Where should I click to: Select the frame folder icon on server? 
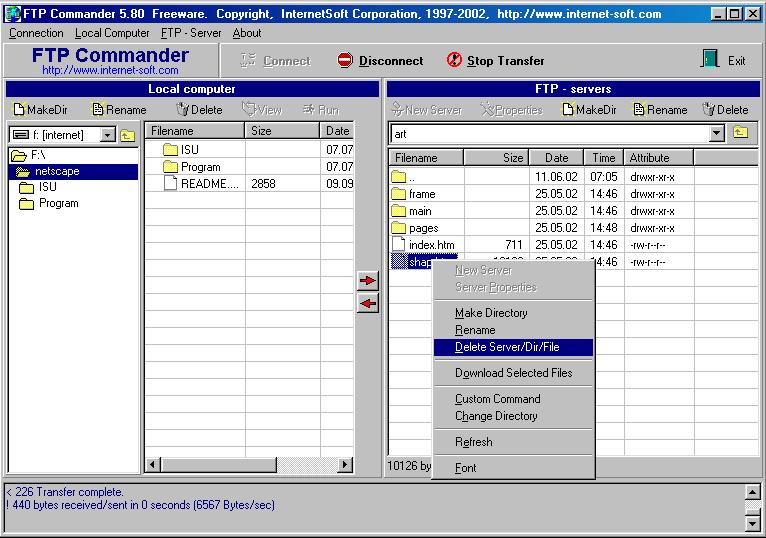pyautogui.click(x=399, y=194)
